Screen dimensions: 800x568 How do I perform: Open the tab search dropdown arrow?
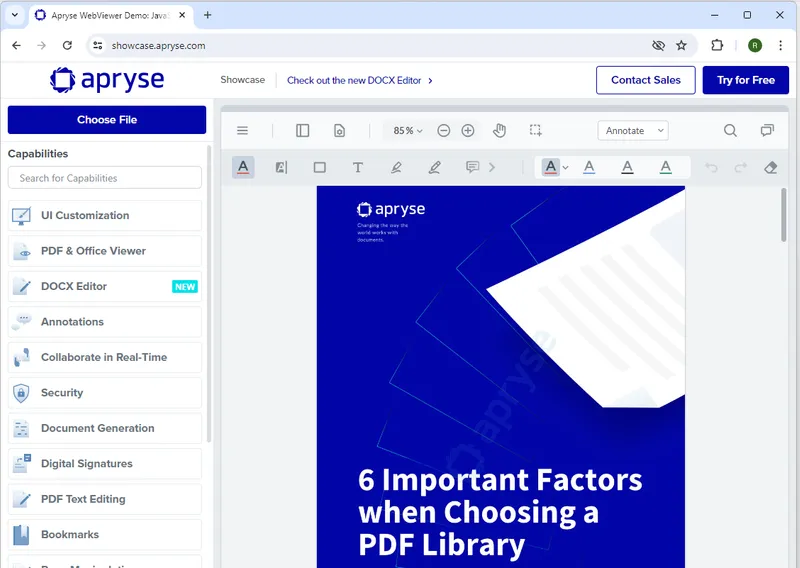15,15
